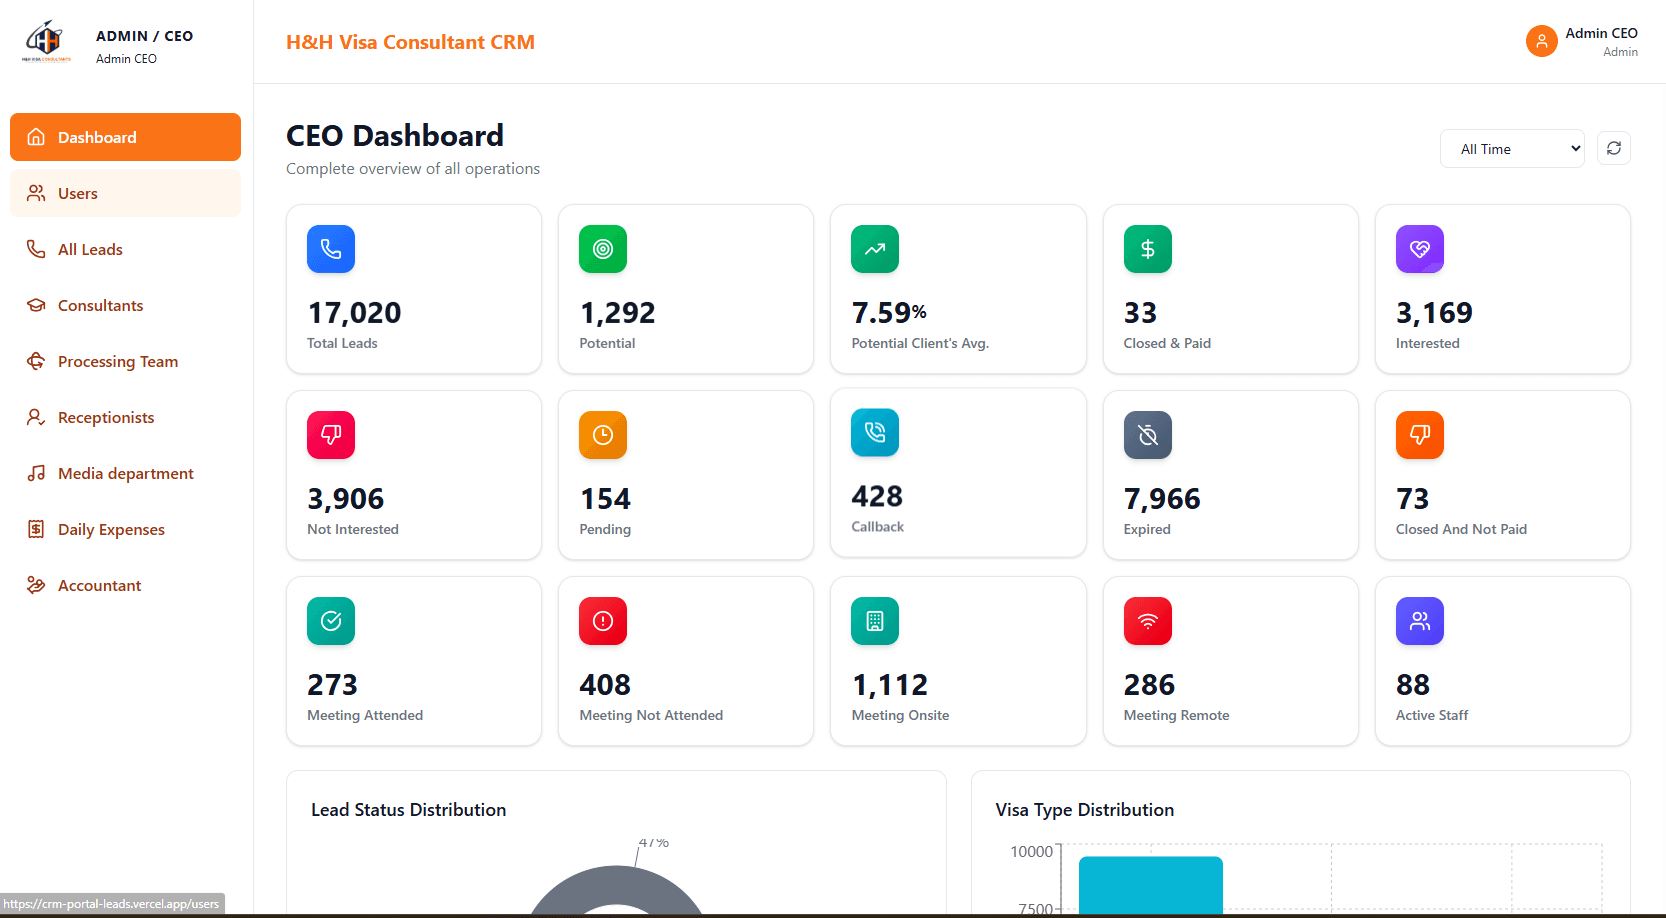
Task: Click the 1,112 Meeting Onsite value
Action: 890,685
